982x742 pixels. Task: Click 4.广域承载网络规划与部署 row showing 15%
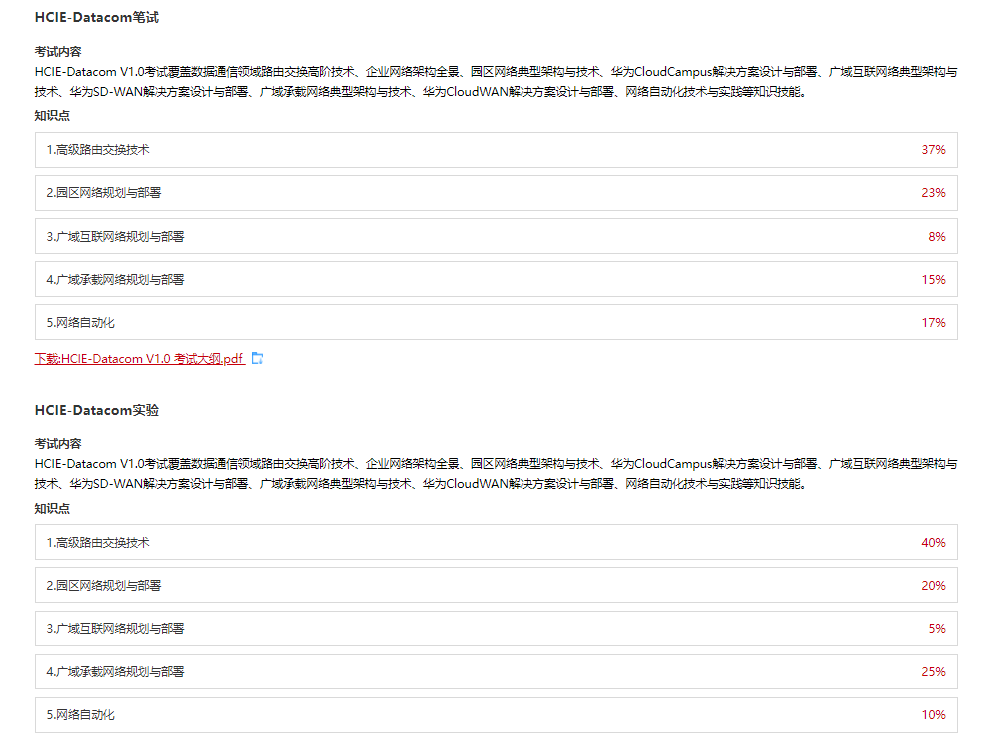(496, 279)
